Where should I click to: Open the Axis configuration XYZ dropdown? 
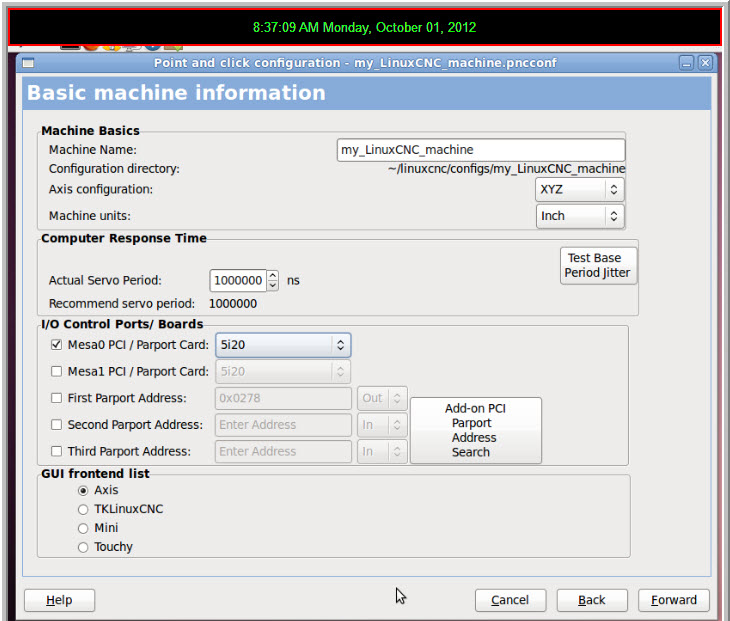click(x=580, y=189)
